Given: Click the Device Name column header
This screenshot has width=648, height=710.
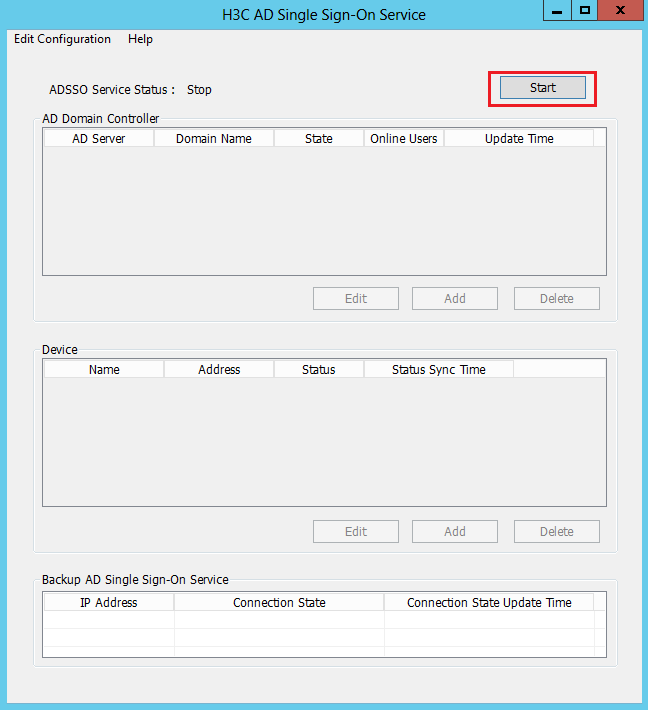Looking at the screenshot, I should coord(104,369).
